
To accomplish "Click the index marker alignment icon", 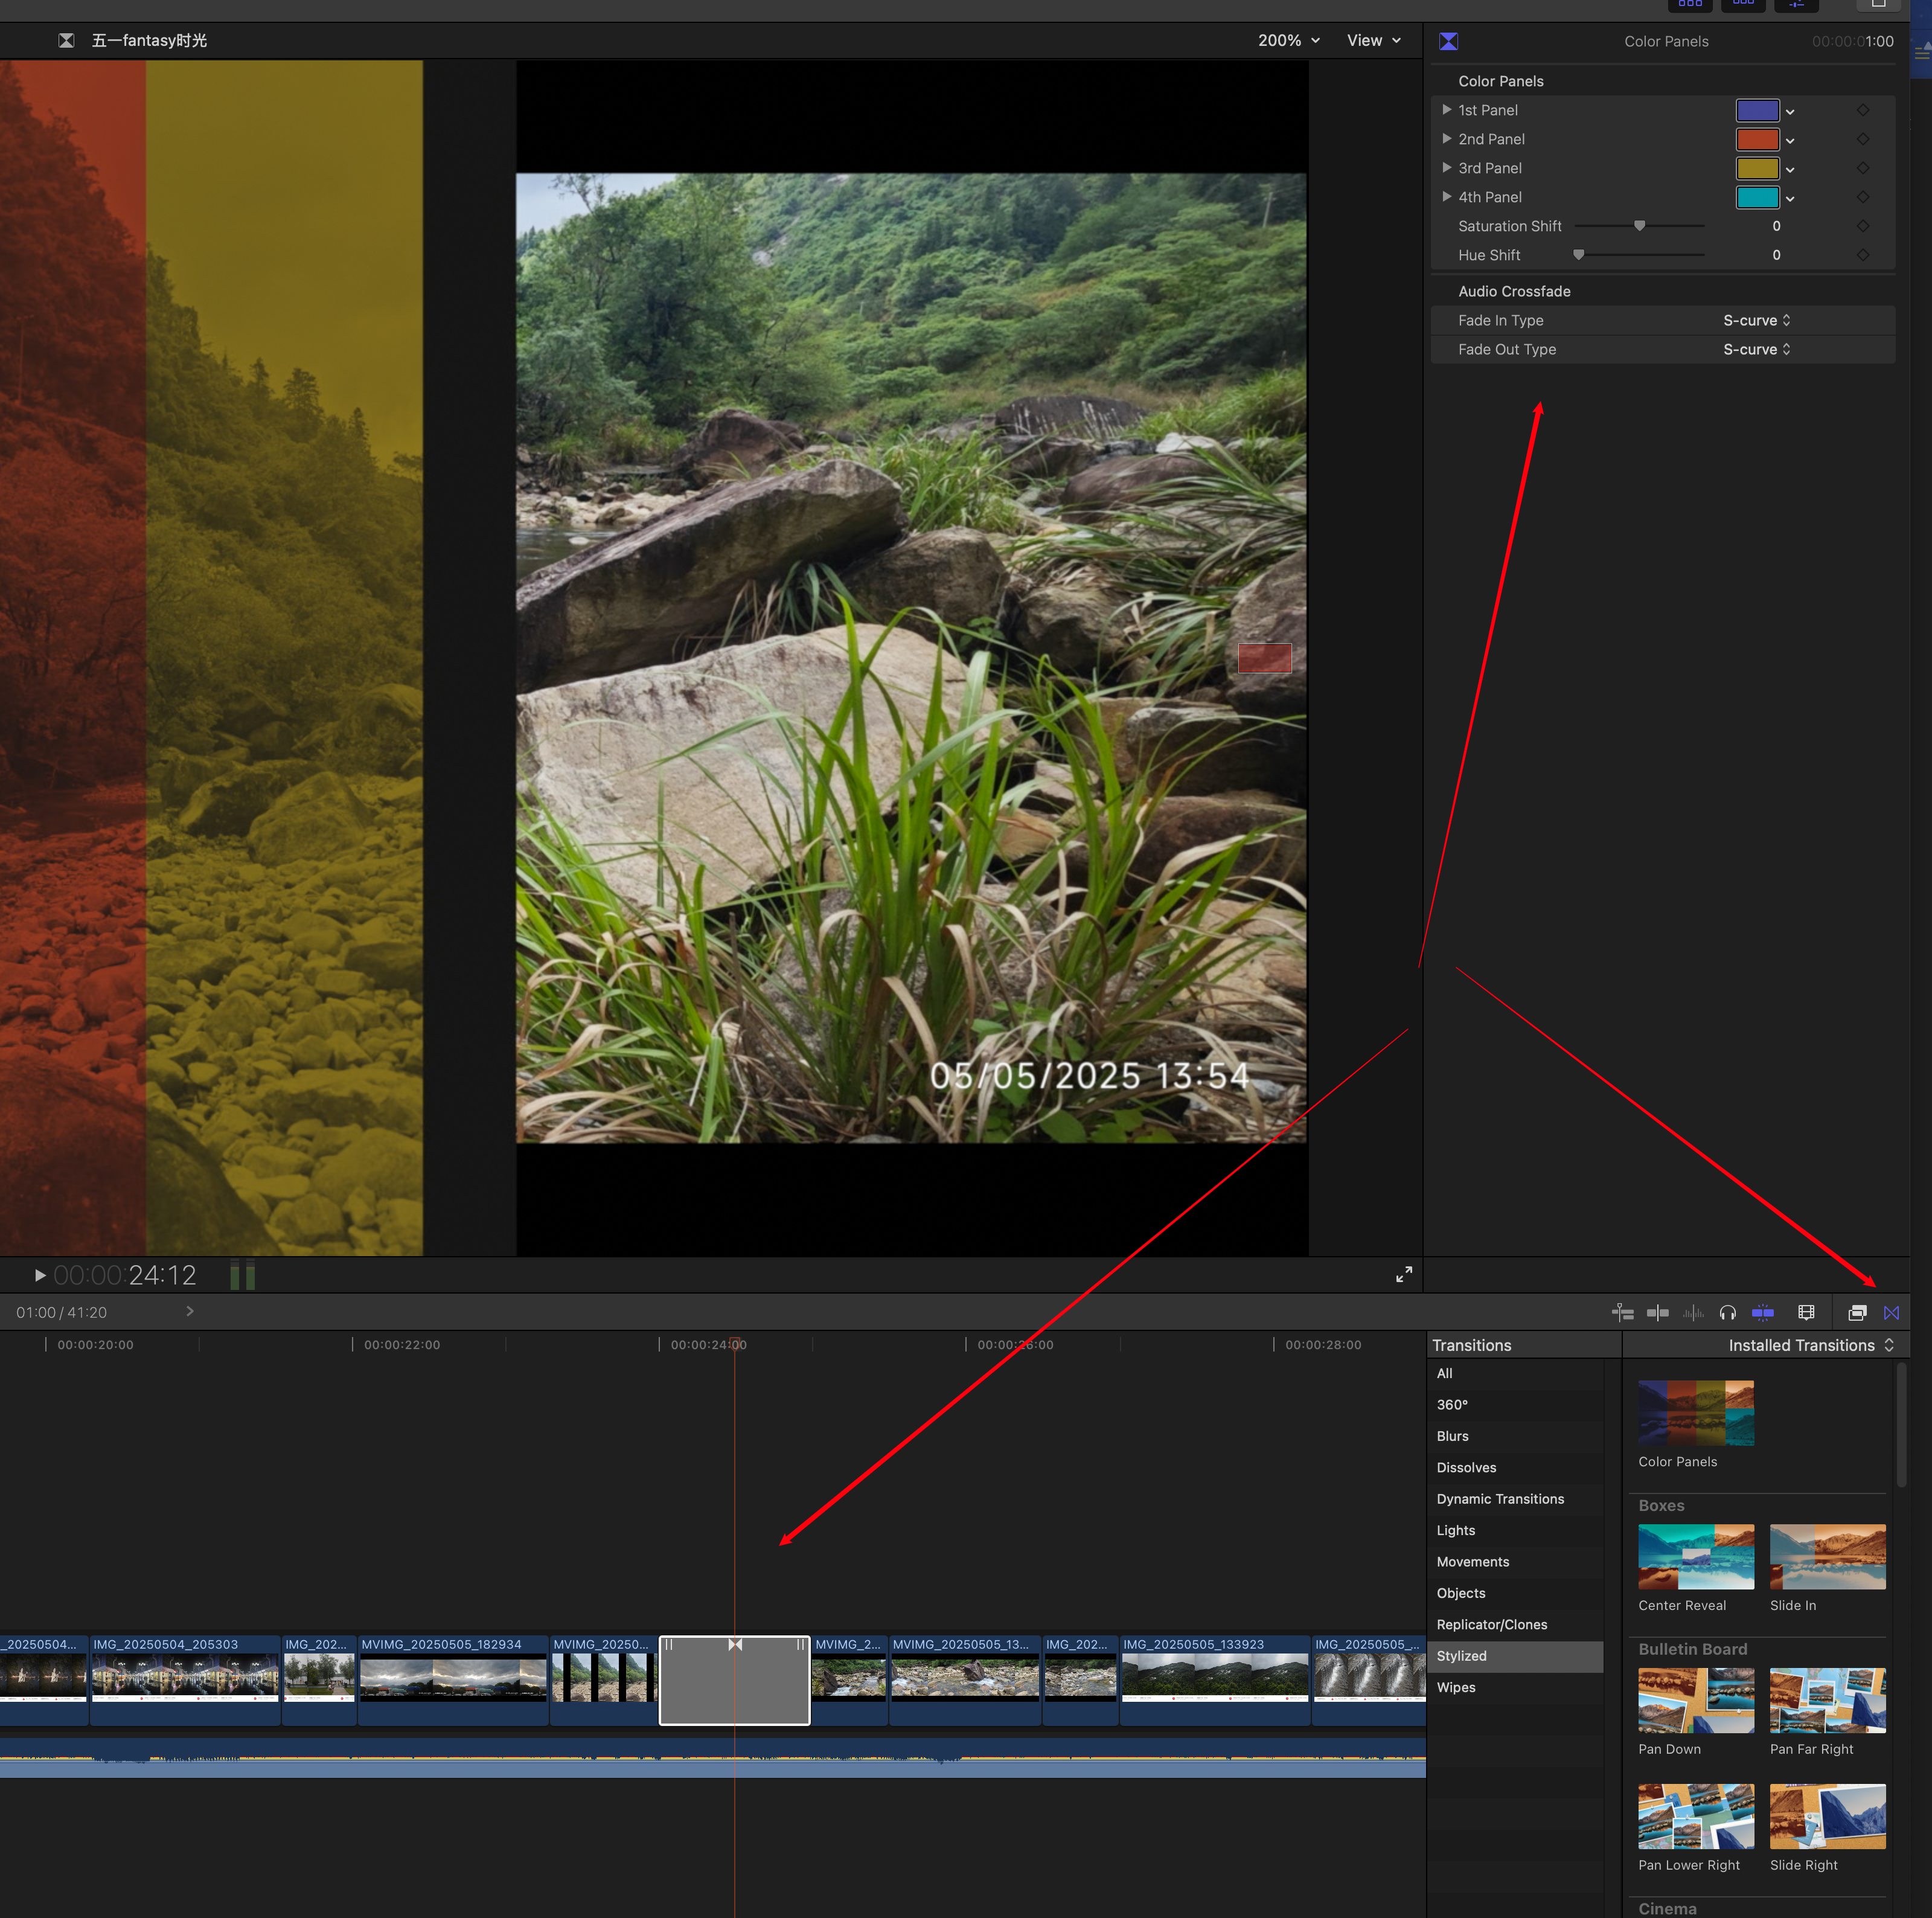I will click(x=1623, y=1313).
